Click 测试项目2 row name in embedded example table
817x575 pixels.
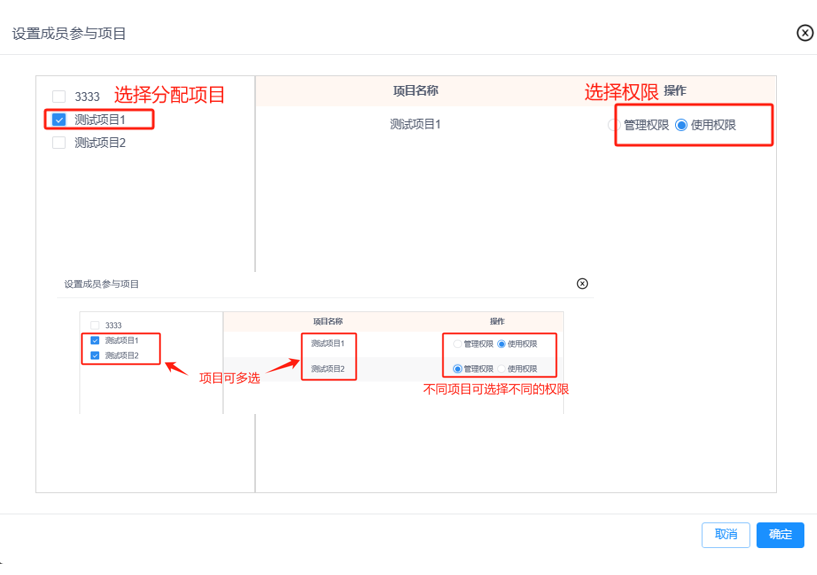(x=327, y=369)
